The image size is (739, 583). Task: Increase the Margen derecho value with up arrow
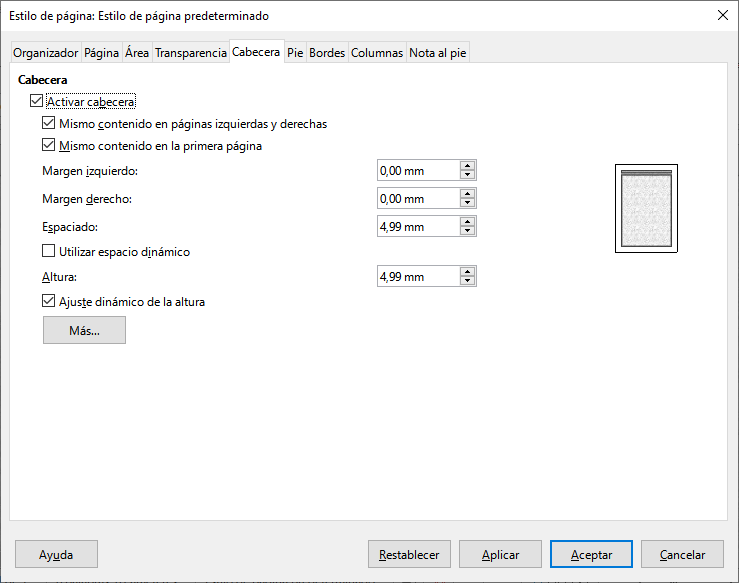pyautogui.click(x=467, y=194)
